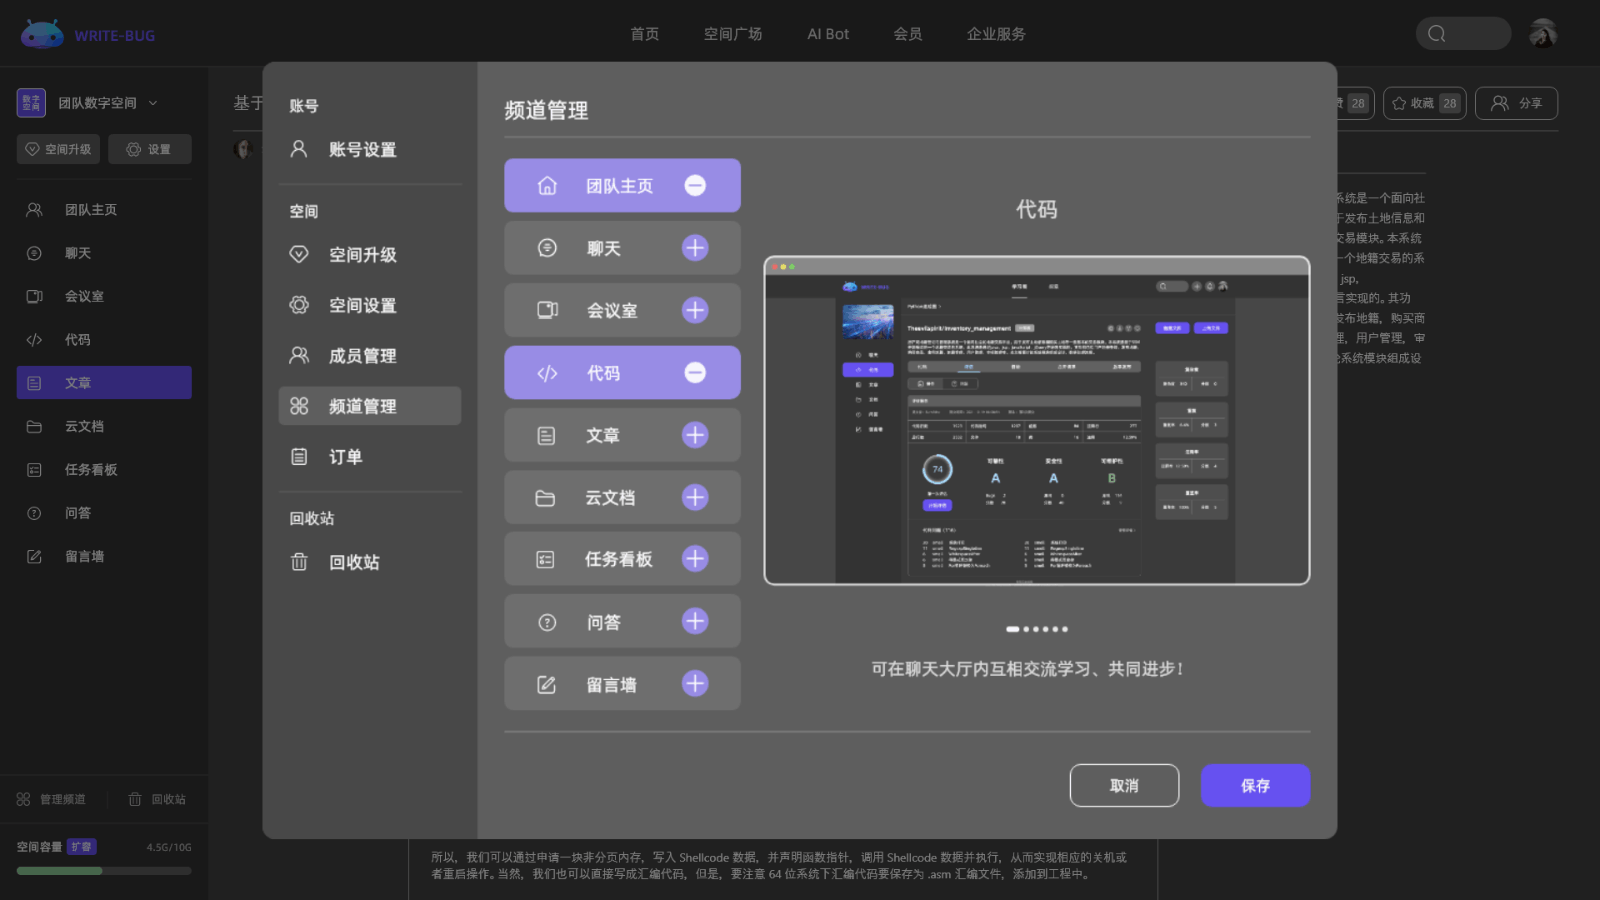The height and width of the screenshot is (900, 1600).
Task: Enable the 留言墙 channel with plus toggle
Action: [x=696, y=683]
